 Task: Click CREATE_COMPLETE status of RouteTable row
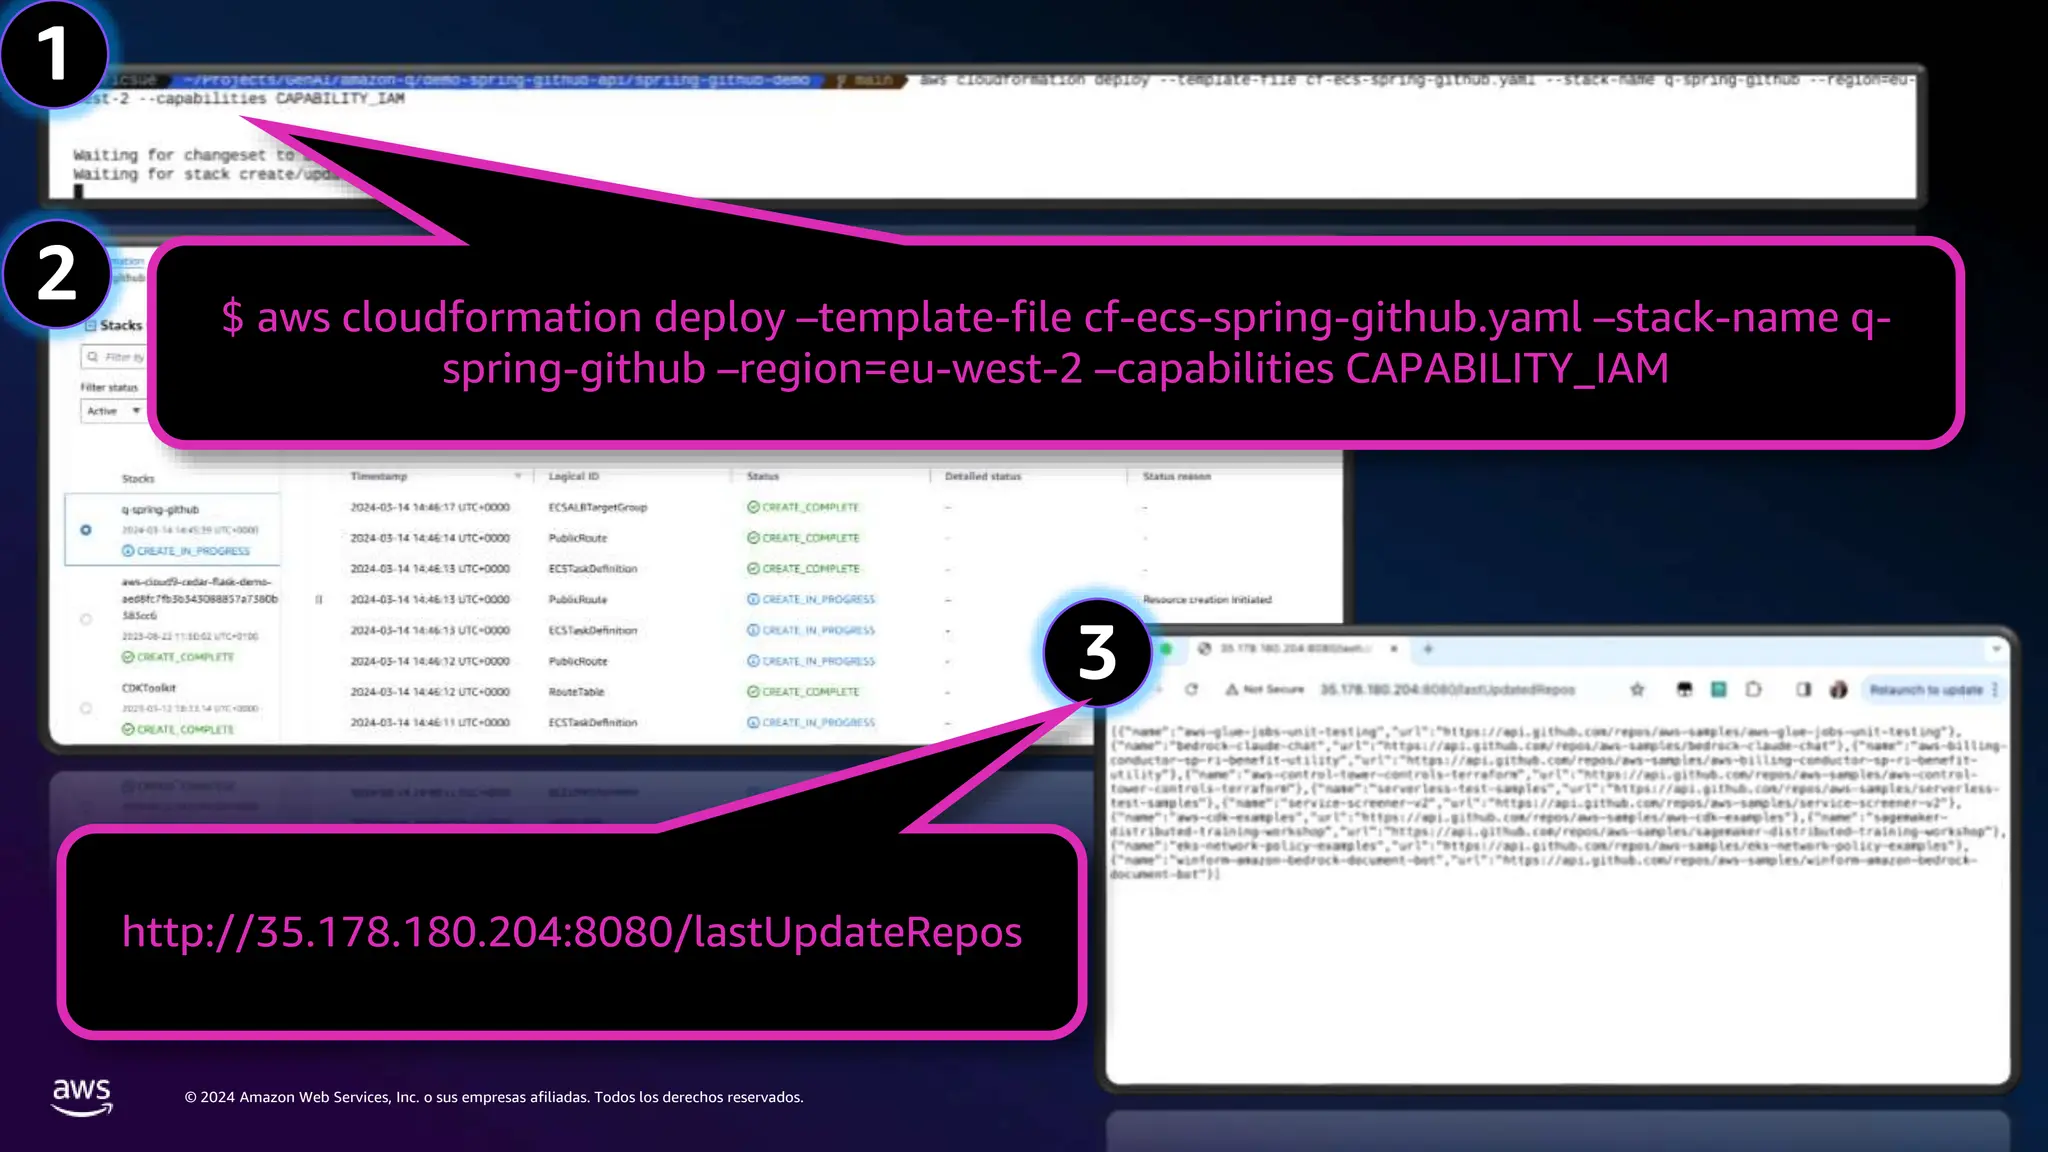(803, 691)
